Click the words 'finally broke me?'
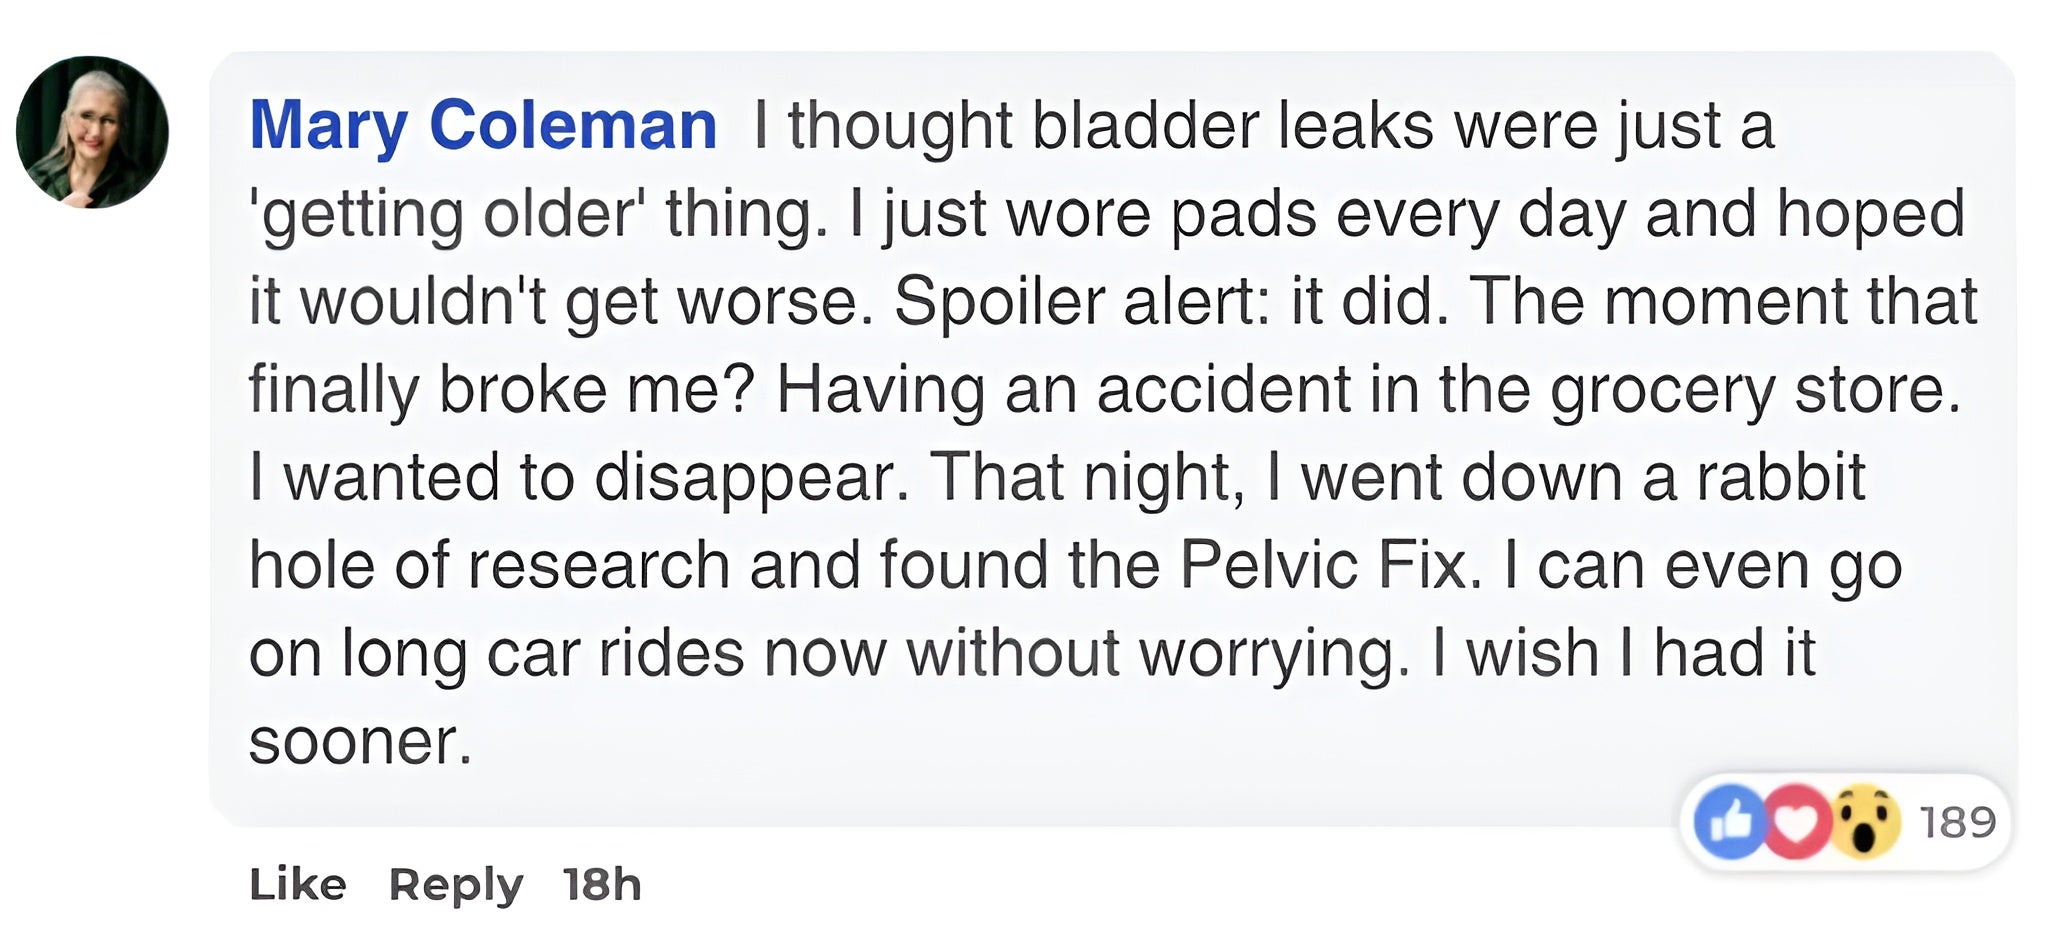The image size is (2048, 944). pyautogui.click(x=500, y=390)
